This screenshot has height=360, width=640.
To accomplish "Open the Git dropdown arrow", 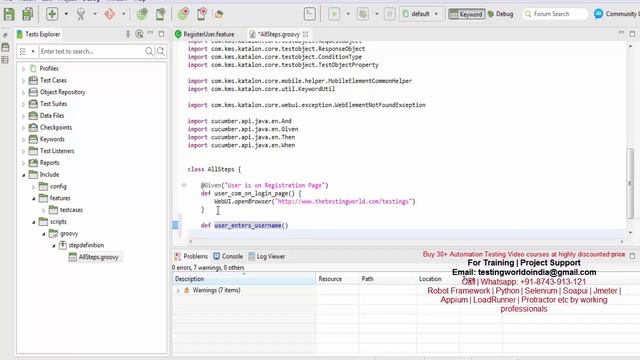I will coord(123,14).
